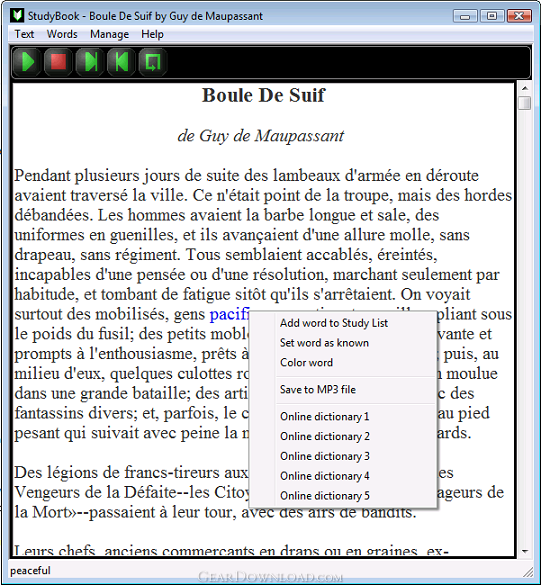
Task: Click the scrollbar up arrow
Action: tap(525, 88)
